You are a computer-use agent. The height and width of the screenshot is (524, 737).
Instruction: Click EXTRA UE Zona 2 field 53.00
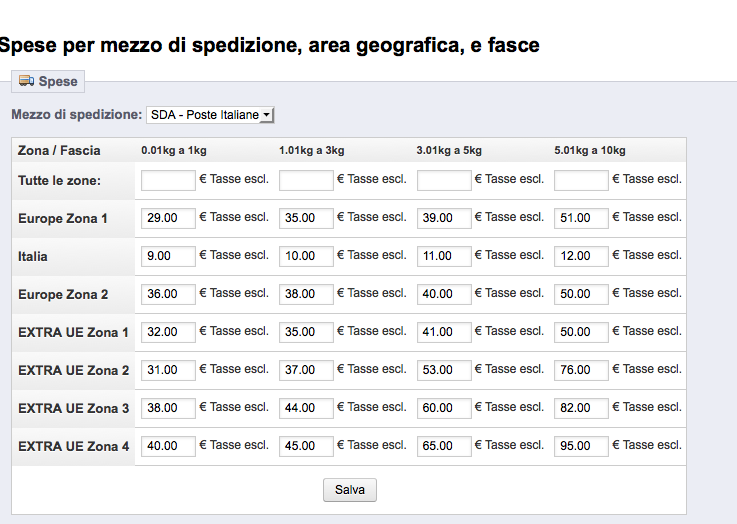point(444,370)
